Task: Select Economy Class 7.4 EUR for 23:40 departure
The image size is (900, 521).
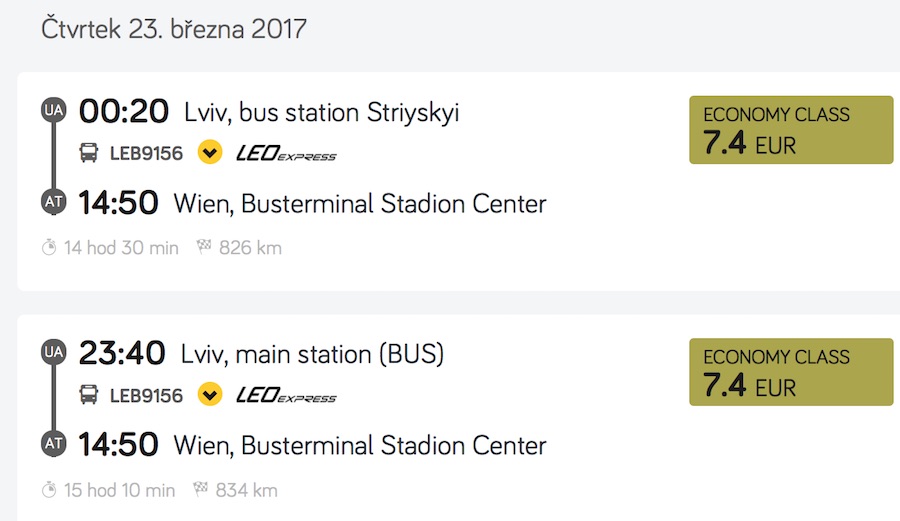Action: point(790,372)
